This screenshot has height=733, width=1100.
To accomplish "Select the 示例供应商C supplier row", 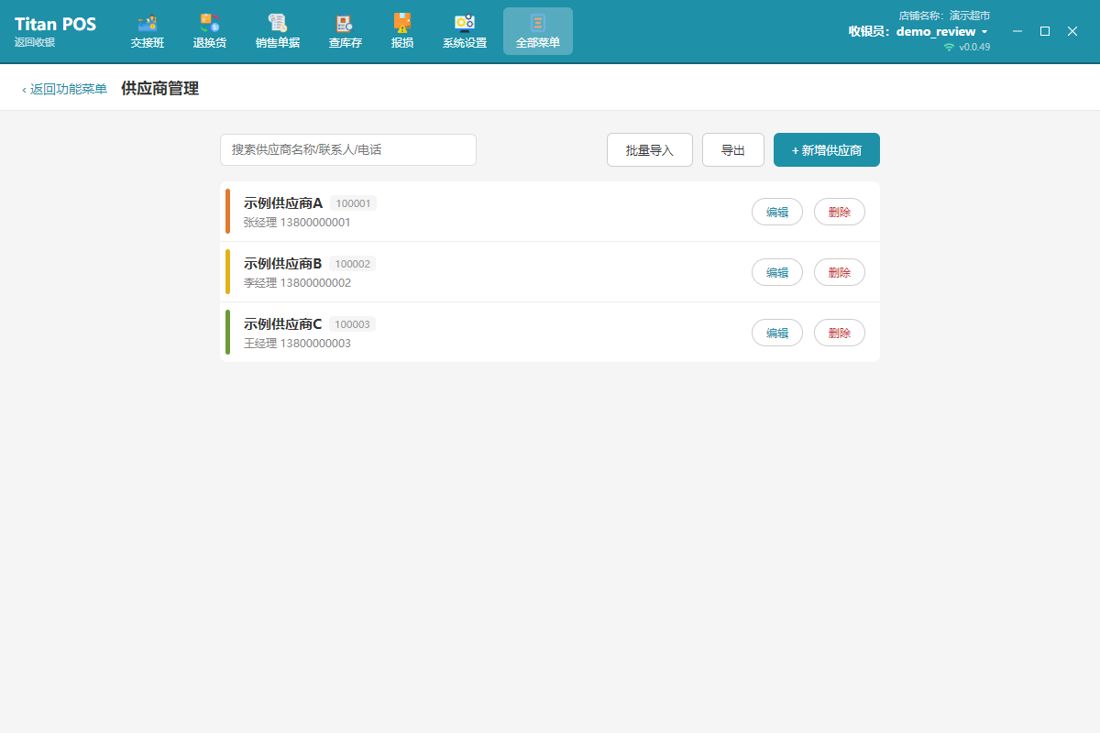I will 550,332.
